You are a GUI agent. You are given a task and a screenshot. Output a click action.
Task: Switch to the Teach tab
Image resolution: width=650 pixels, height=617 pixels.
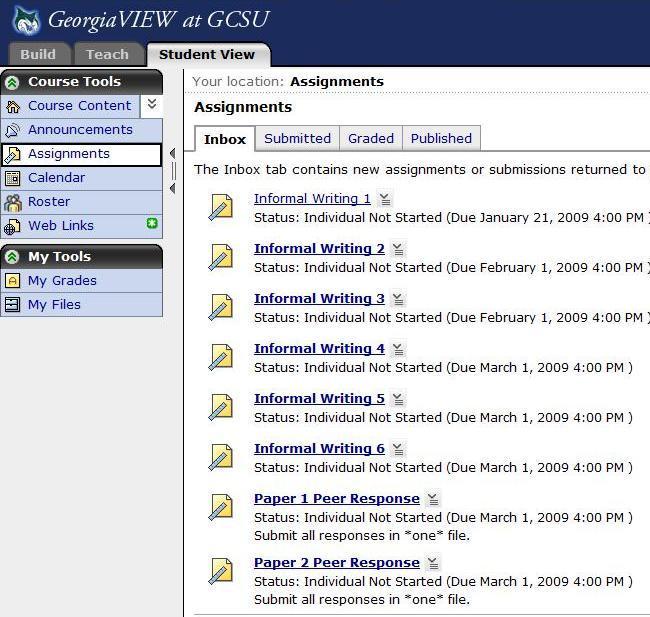point(107,54)
